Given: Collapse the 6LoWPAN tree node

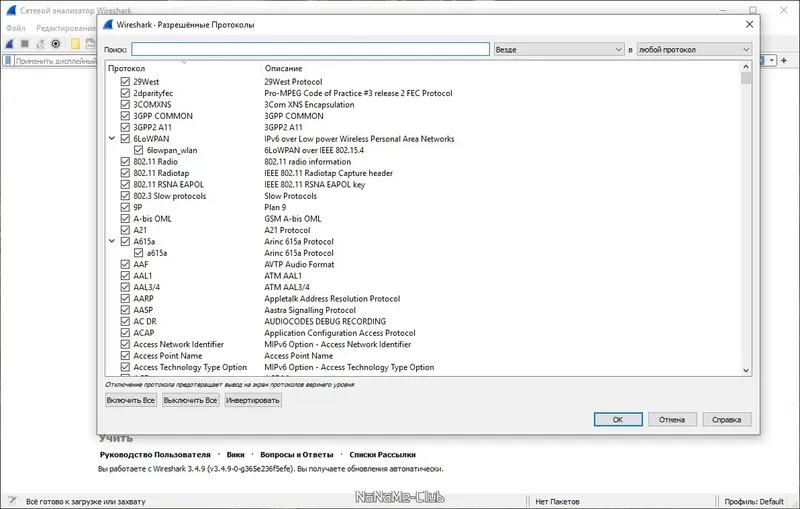Looking at the screenshot, I should point(112,138).
